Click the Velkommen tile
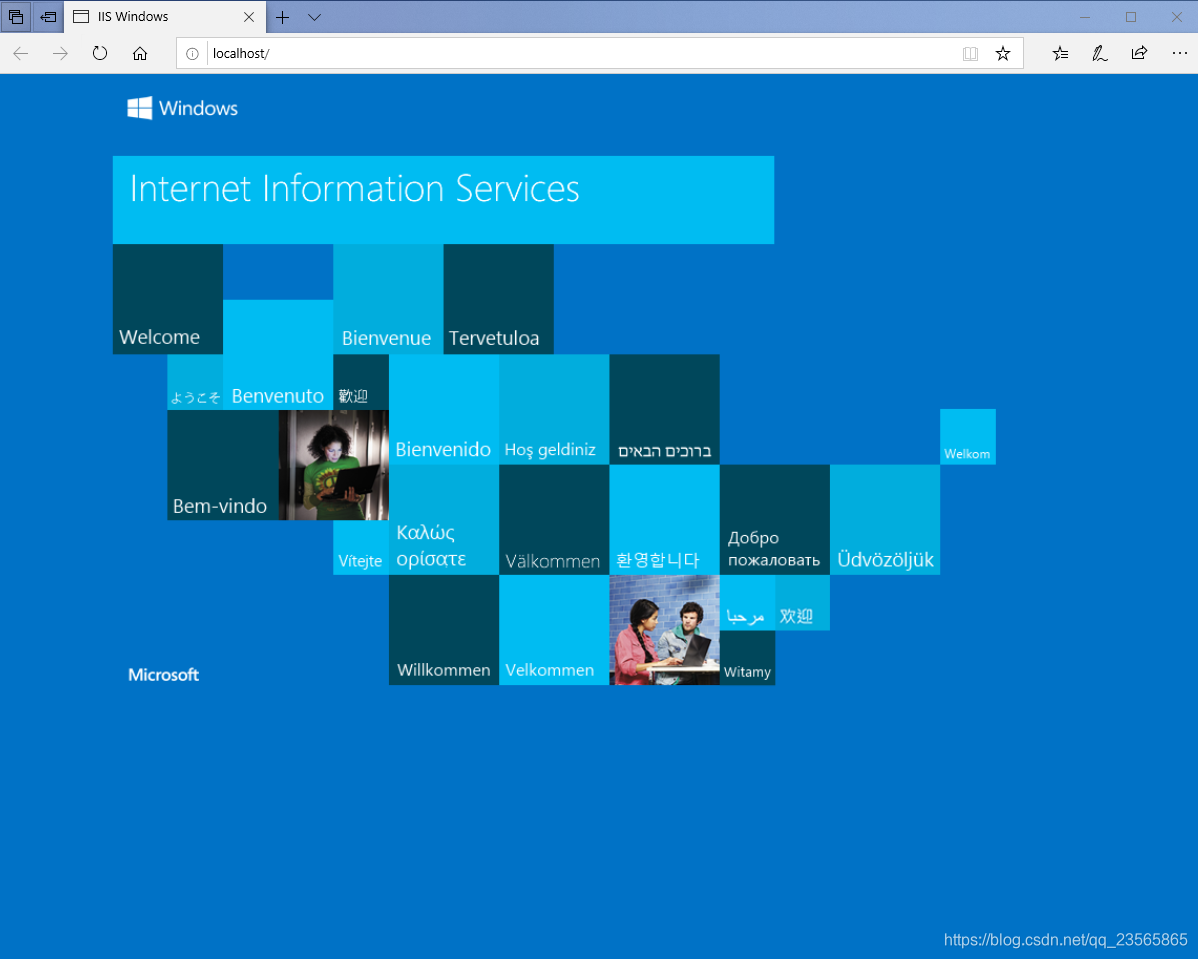Image resolution: width=1198 pixels, height=959 pixels. click(x=554, y=630)
